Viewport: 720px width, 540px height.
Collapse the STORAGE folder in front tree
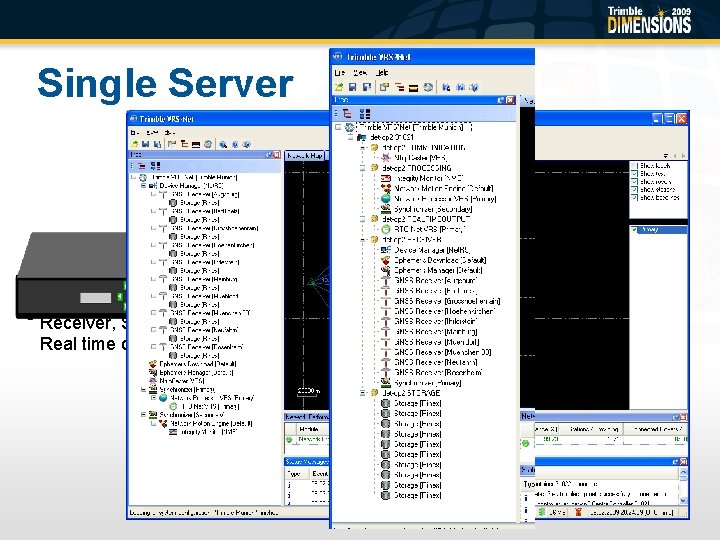click(x=363, y=393)
